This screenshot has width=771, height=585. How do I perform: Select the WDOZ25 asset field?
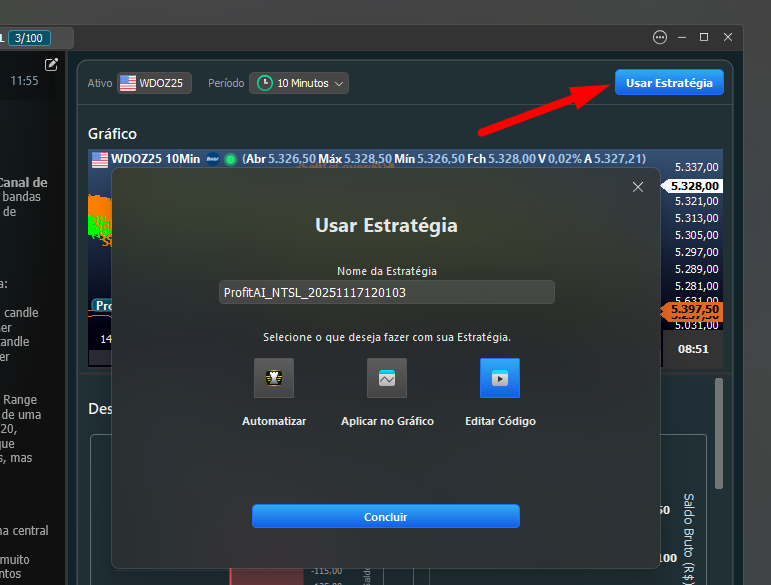tap(154, 83)
